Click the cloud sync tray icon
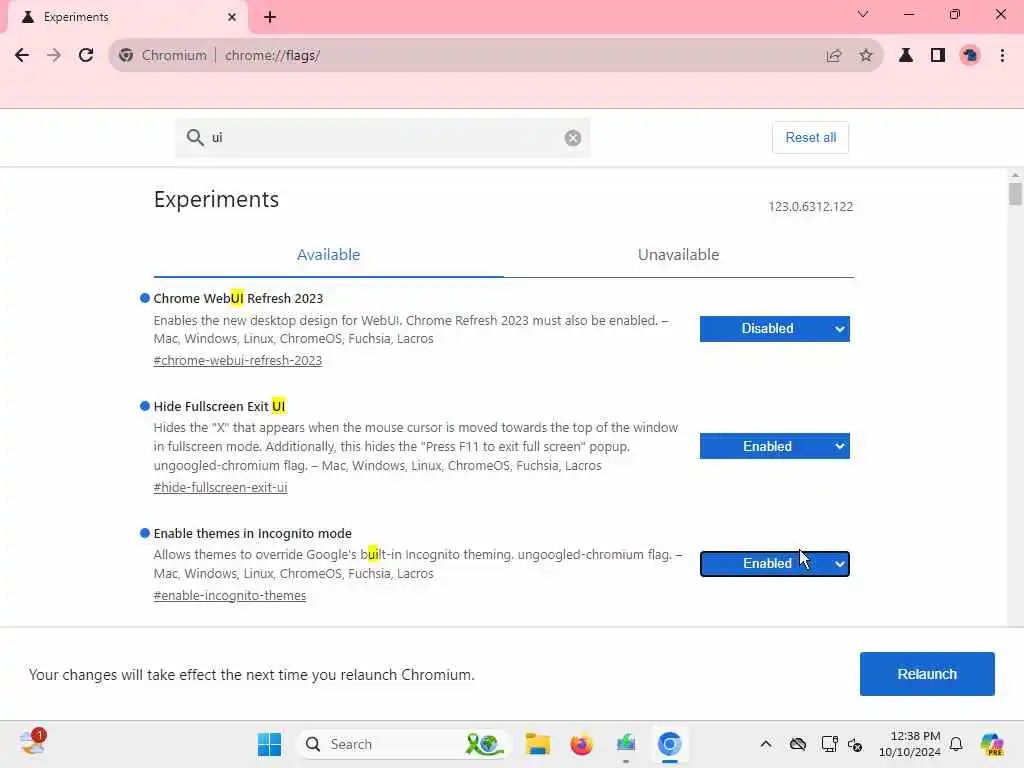This screenshot has height=768, width=1024. point(797,744)
